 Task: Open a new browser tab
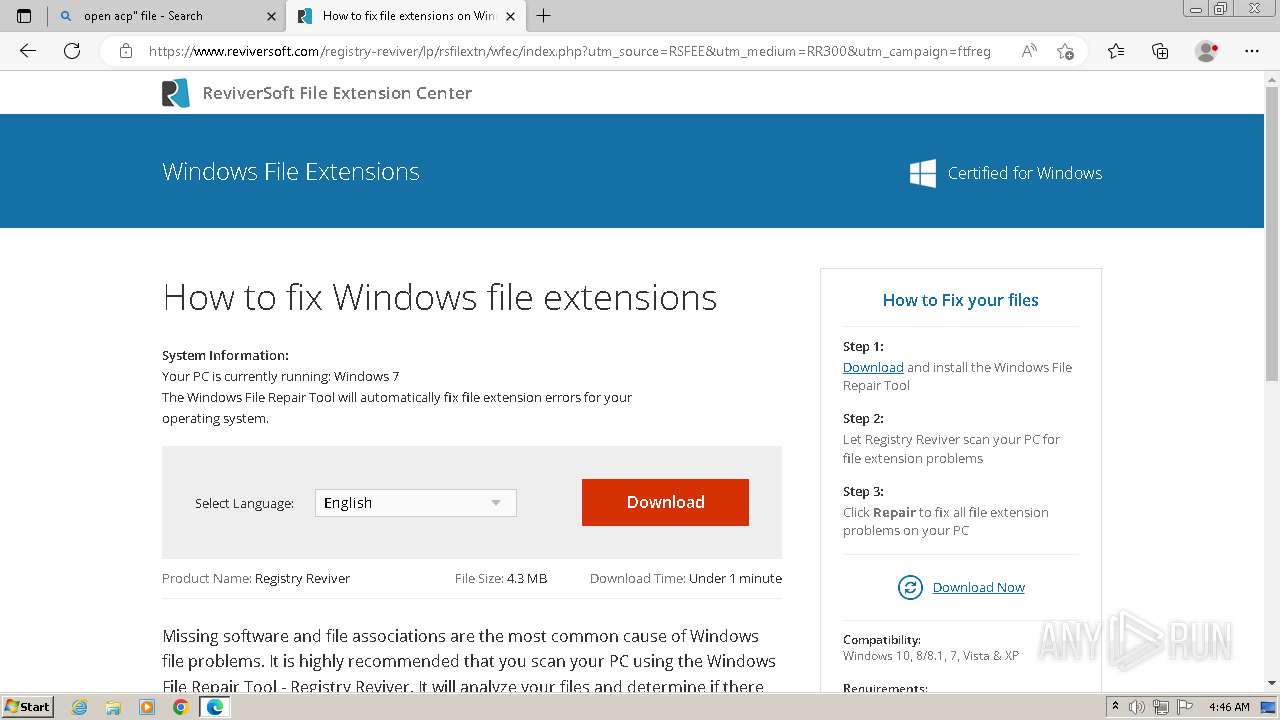tap(543, 16)
